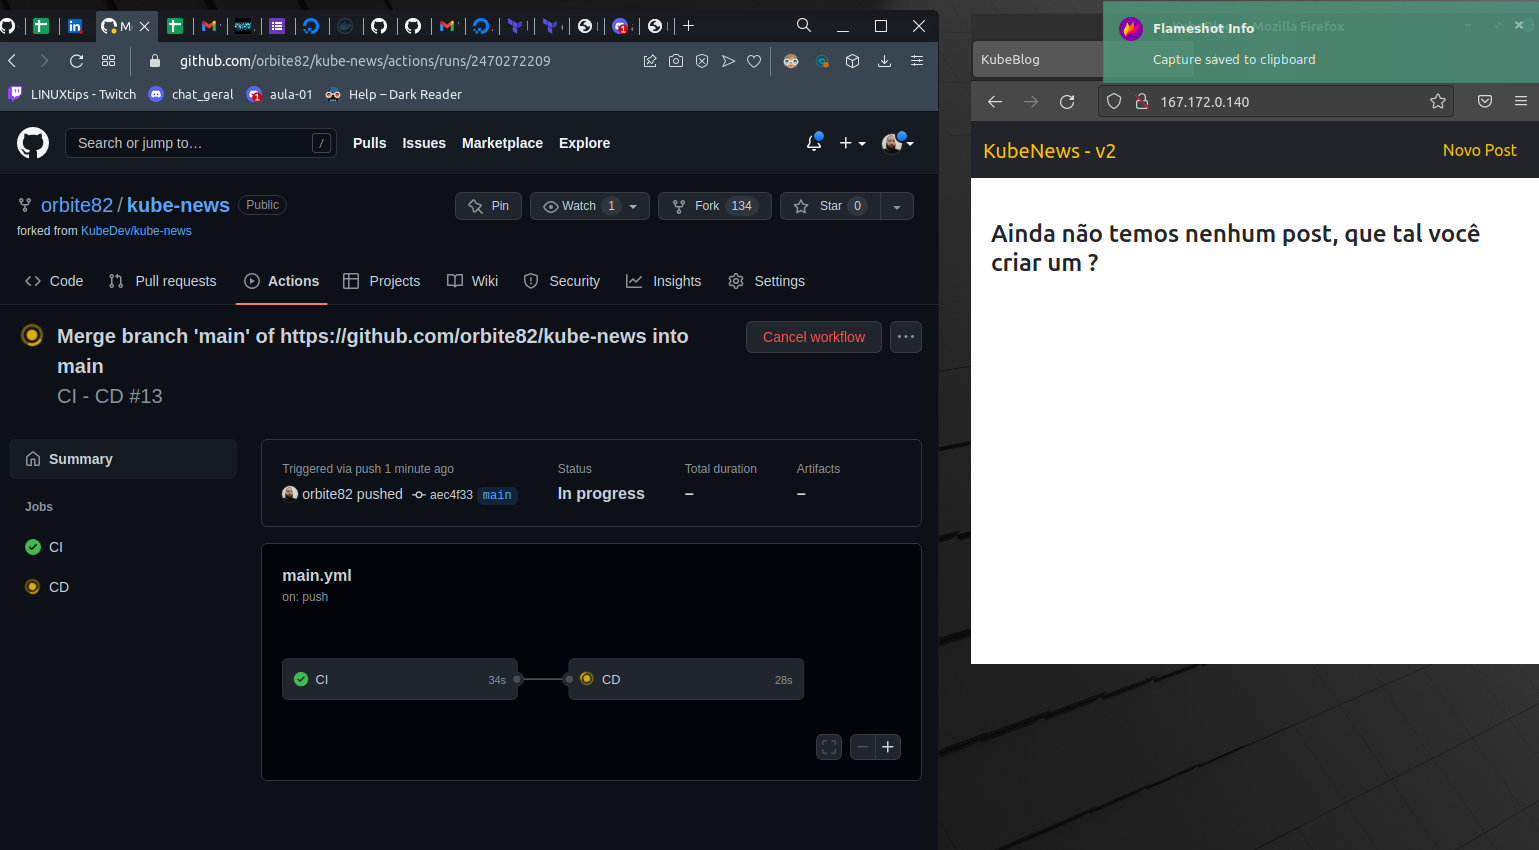This screenshot has height=850, width=1539.
Task: Open Marketplace in GitHub navigation
Action: click(x=502, y=143)
